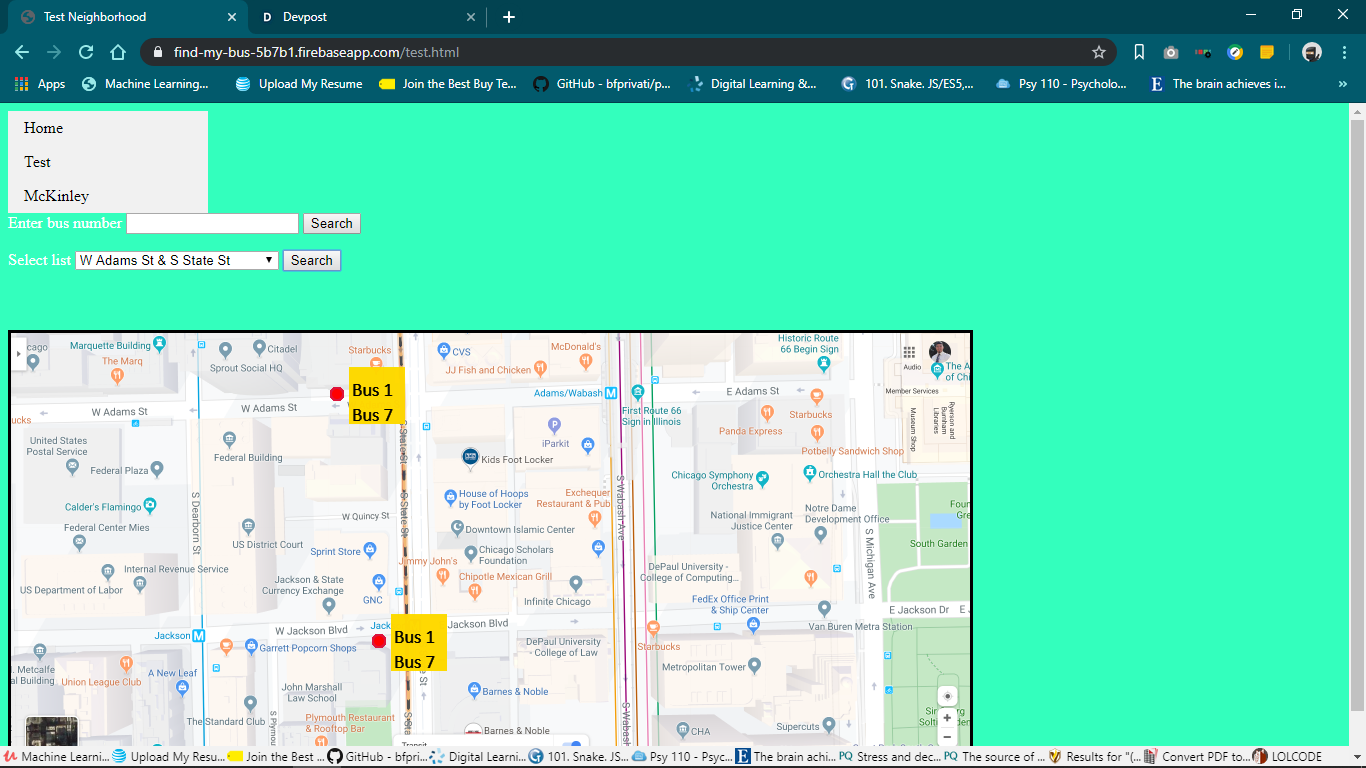Open a new browser tab
This screenshot has height=768, width=1366.
click(509, 17)
